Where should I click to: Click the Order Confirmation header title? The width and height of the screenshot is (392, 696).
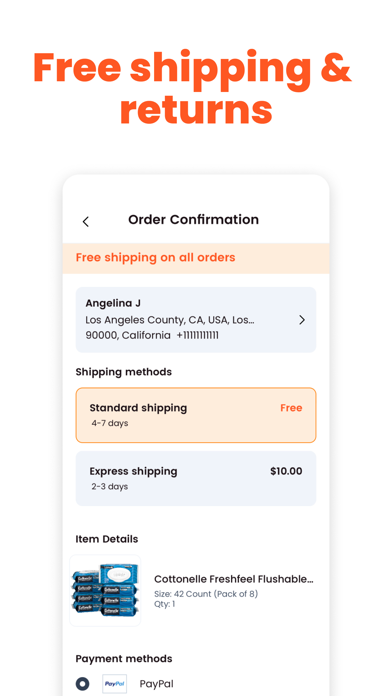(x=194, y=219)
